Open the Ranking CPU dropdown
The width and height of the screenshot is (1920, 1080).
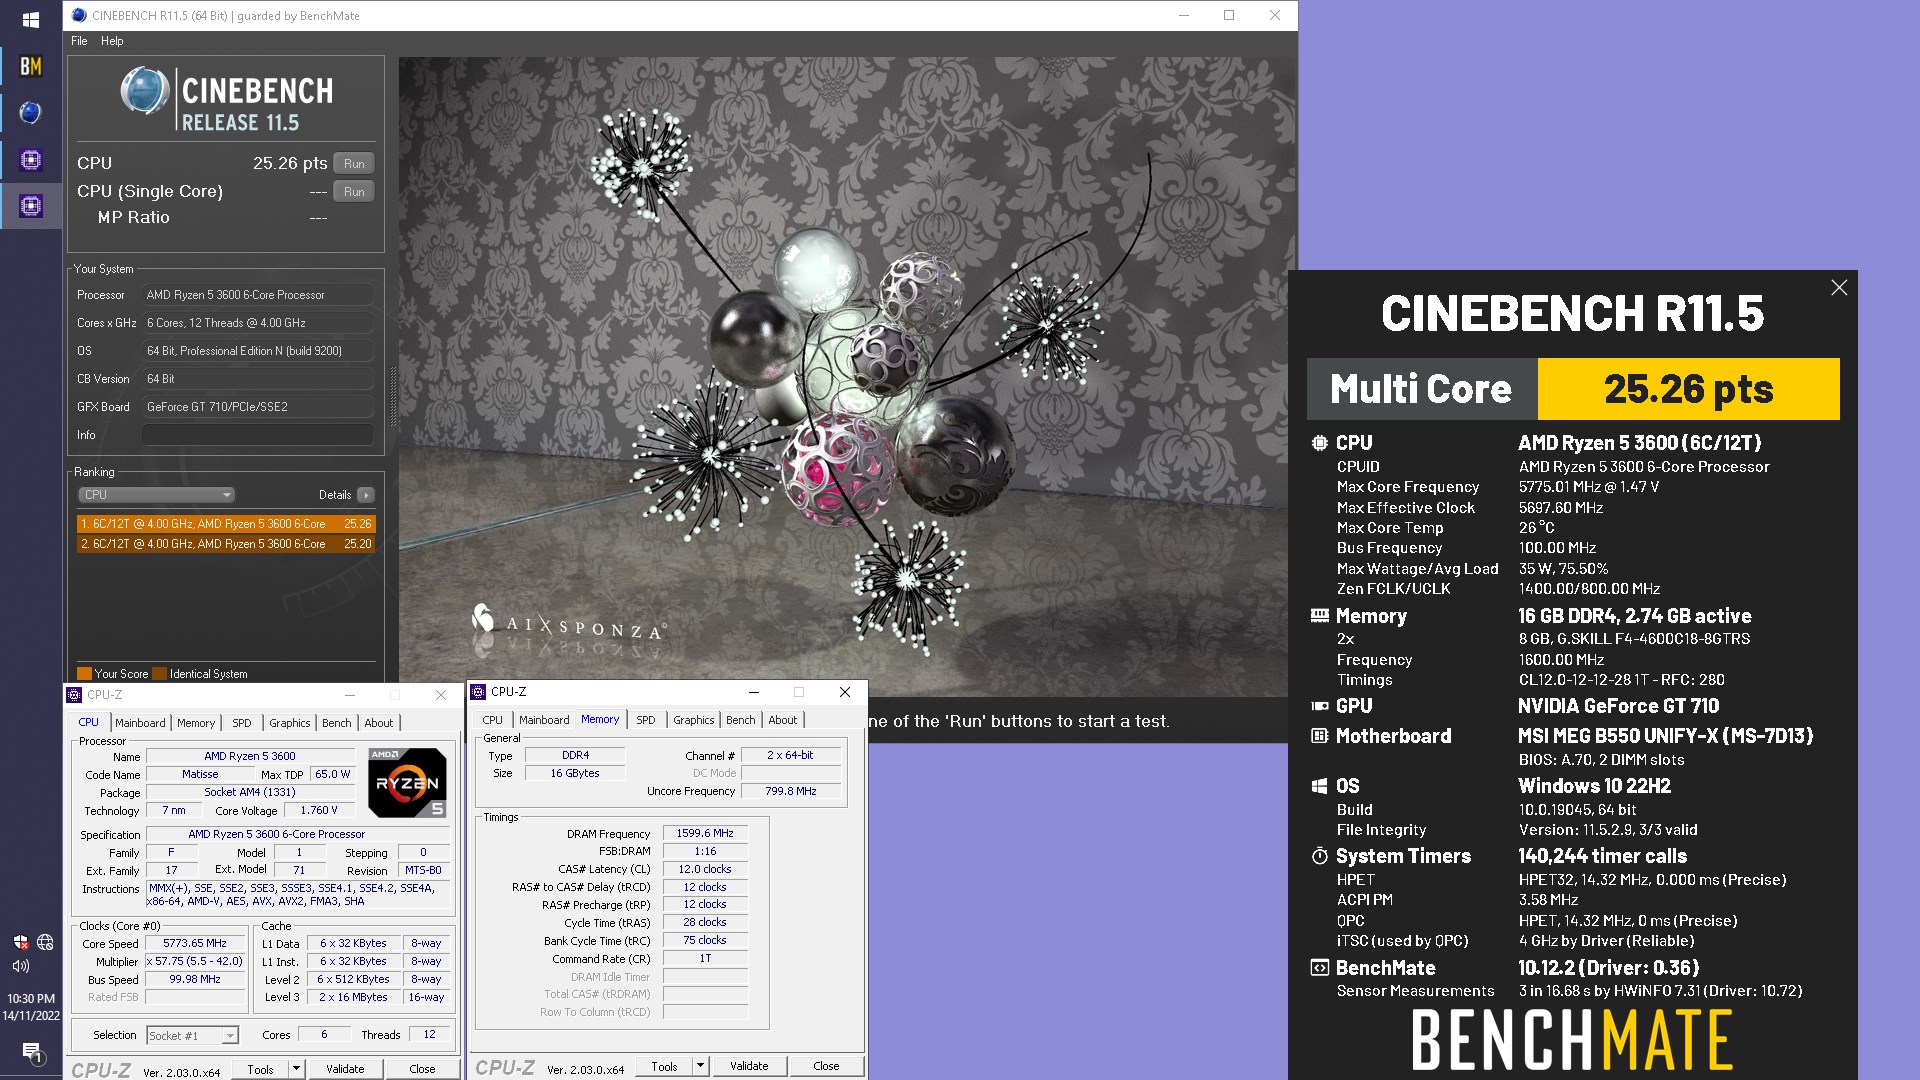tap(157, 495)
